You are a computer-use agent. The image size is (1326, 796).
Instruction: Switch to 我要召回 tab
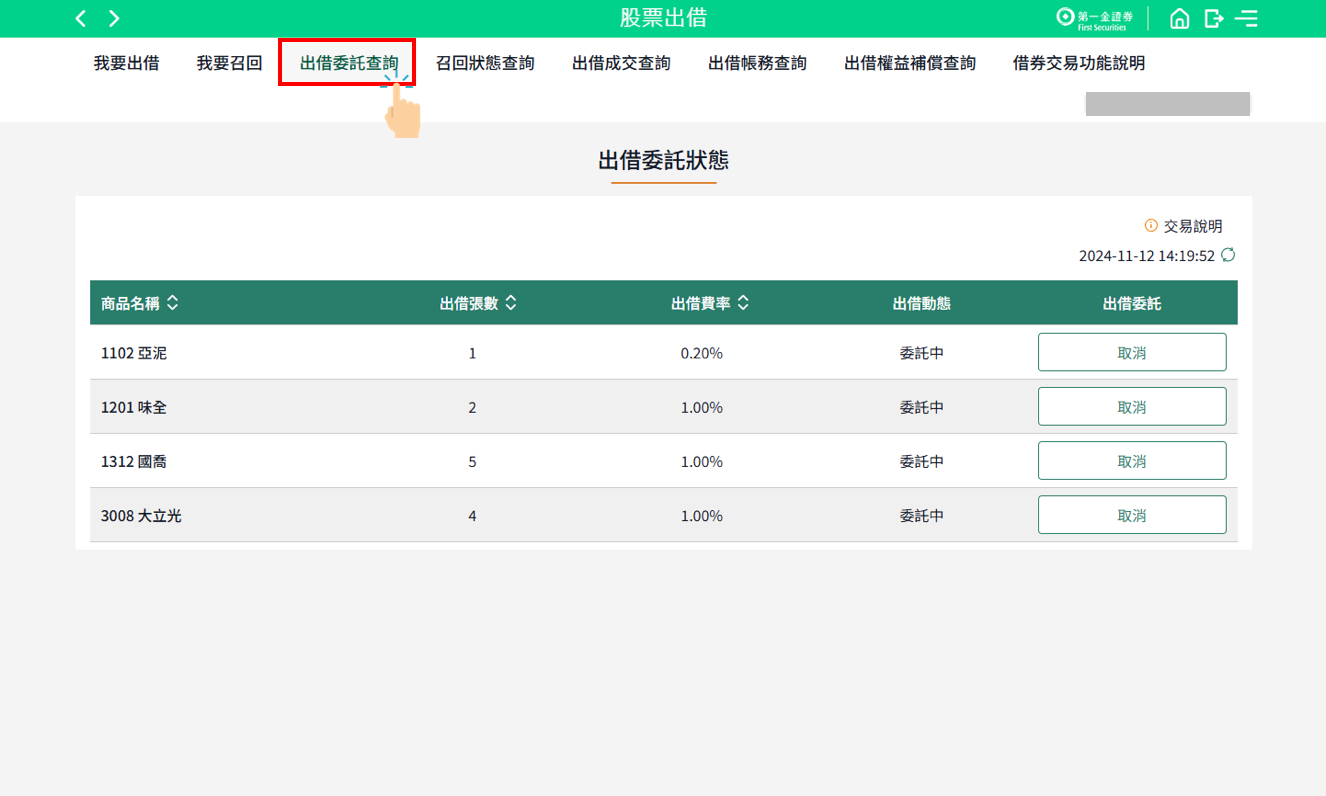coord(229,63)
